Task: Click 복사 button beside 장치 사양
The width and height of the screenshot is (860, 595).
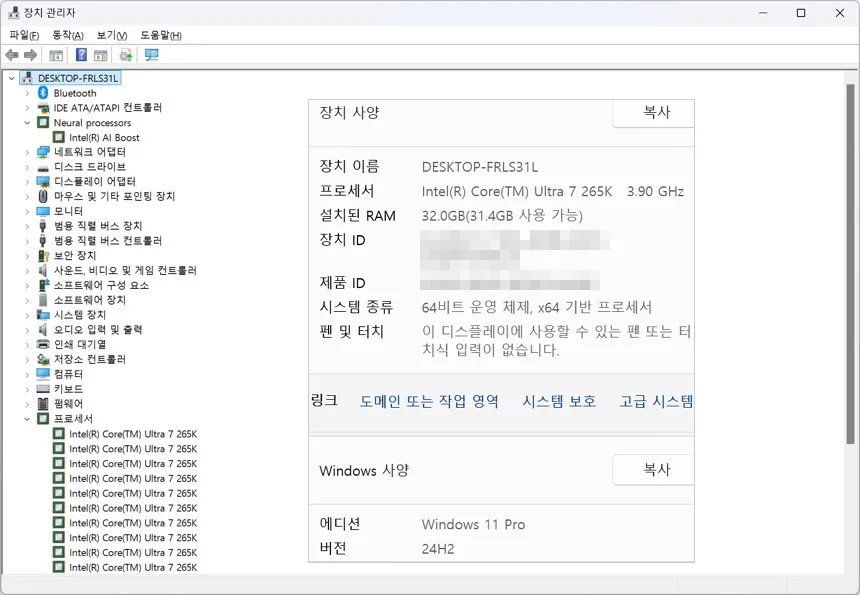Action: [x=654, y=113]
